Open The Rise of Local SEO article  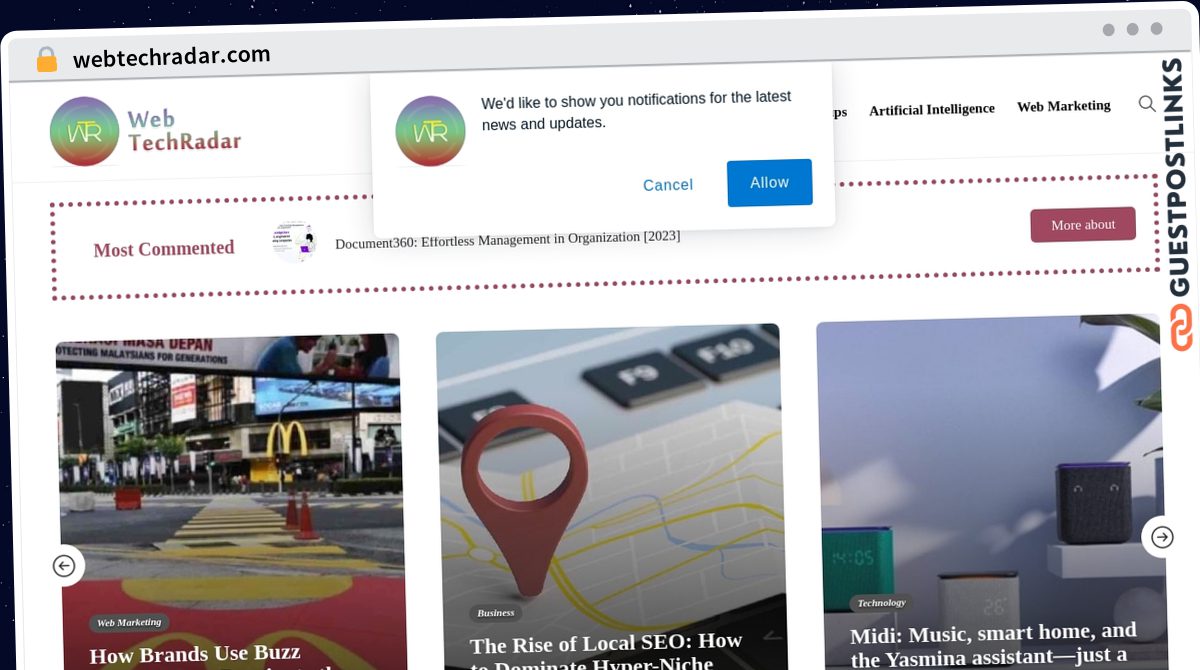click(606, 651)
